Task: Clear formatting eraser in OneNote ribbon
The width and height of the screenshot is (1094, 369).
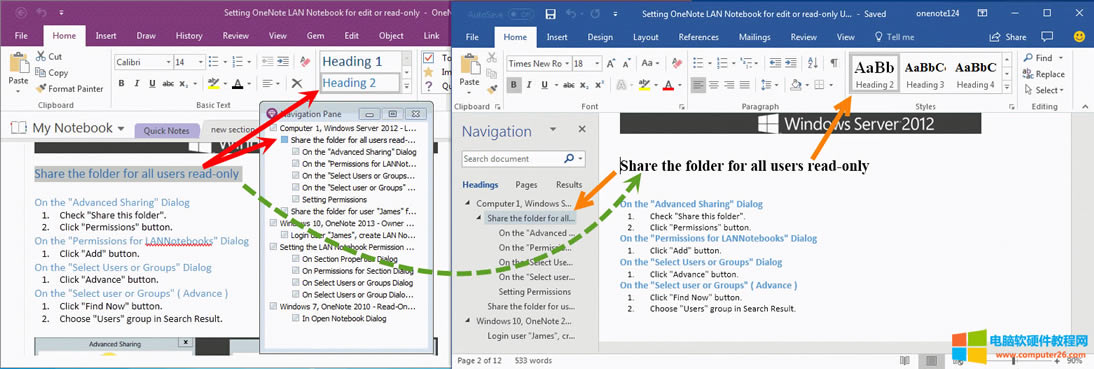Action: click(304, 62)
